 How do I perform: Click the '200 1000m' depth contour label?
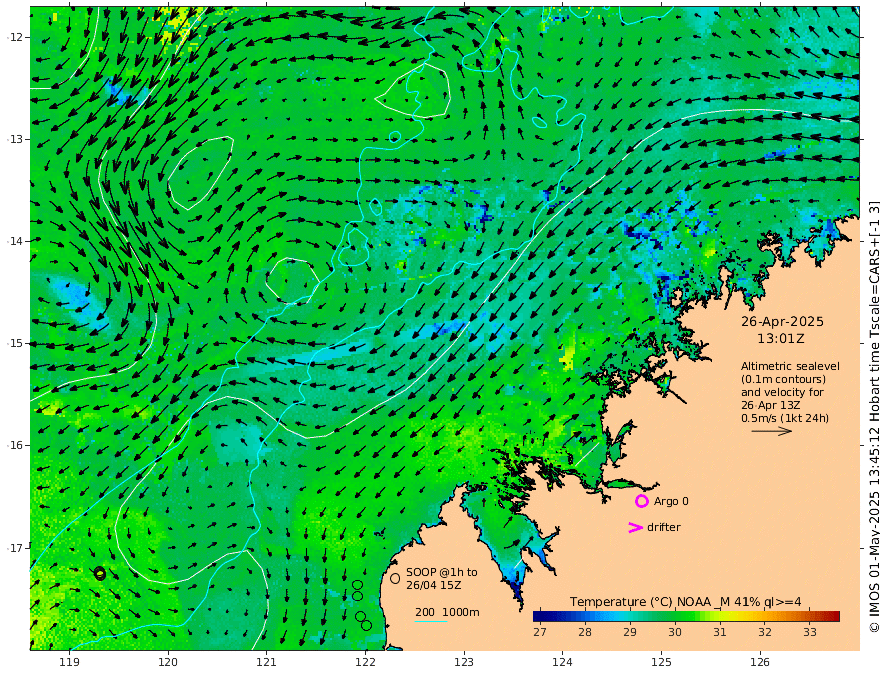click(447, 612)
